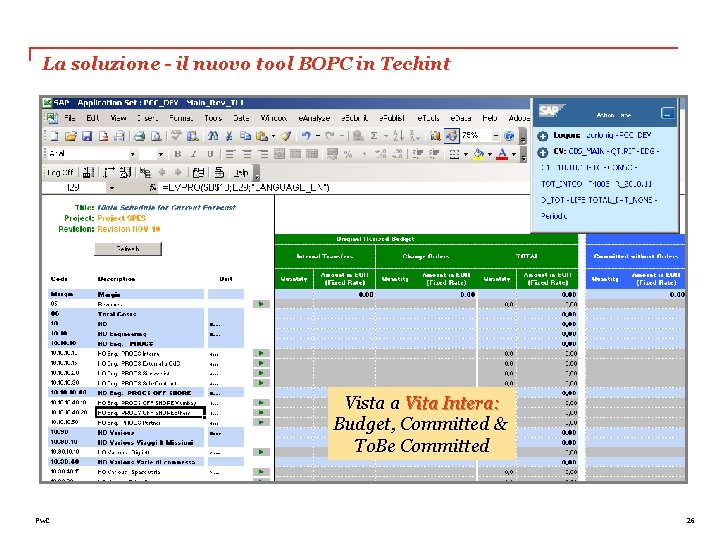Click the blue Help question mark icon
The image size is (720, 540).
(x=509, y=136)
